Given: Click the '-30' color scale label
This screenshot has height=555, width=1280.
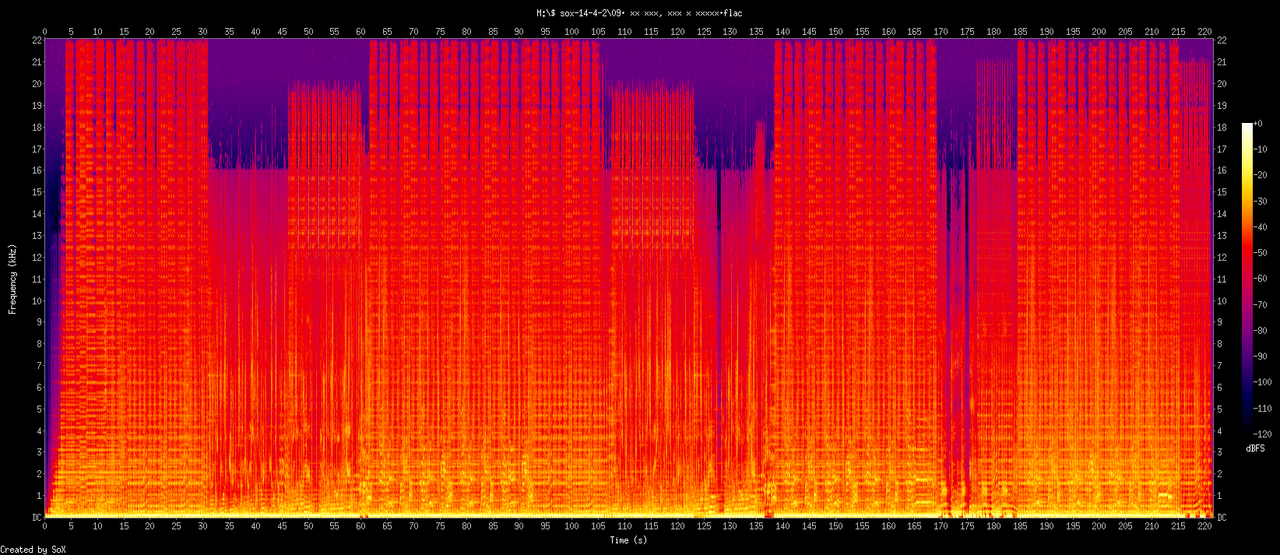Looking at the screenshot, I should (1262, 200).
